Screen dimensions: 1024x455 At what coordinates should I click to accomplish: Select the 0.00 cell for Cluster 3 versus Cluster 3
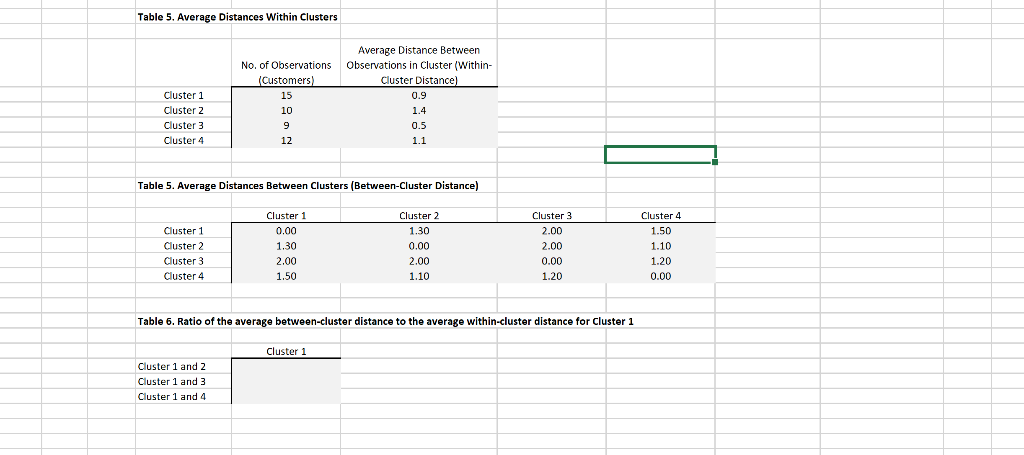[552, 261]
